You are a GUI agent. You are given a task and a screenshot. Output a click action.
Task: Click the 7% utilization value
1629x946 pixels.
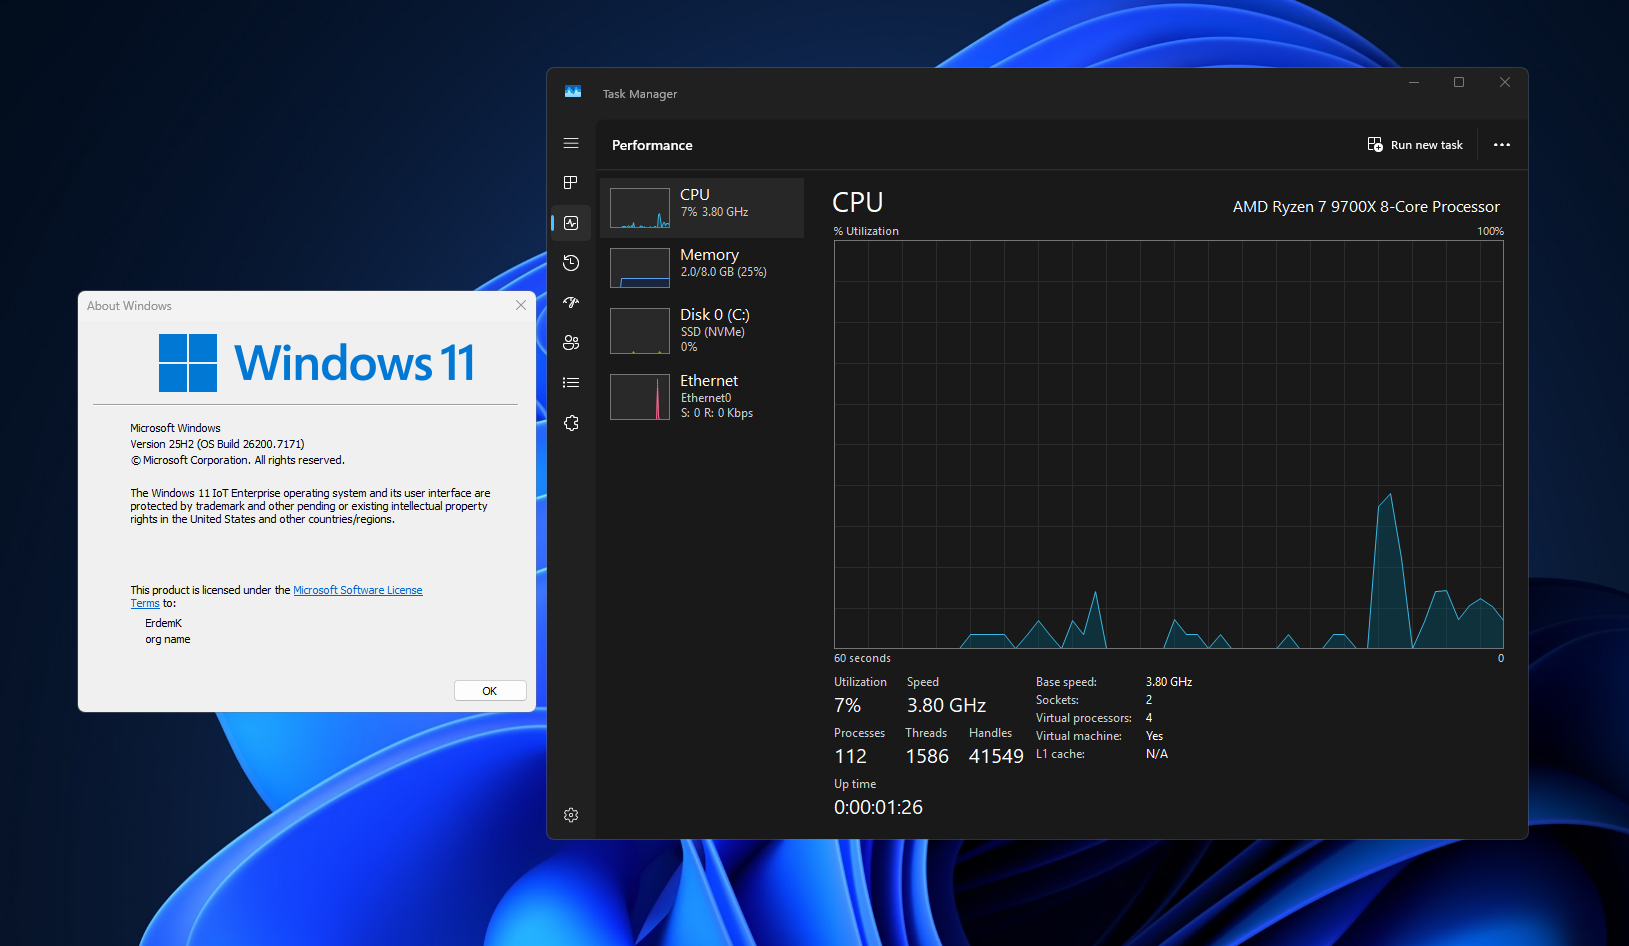[848, 705]
